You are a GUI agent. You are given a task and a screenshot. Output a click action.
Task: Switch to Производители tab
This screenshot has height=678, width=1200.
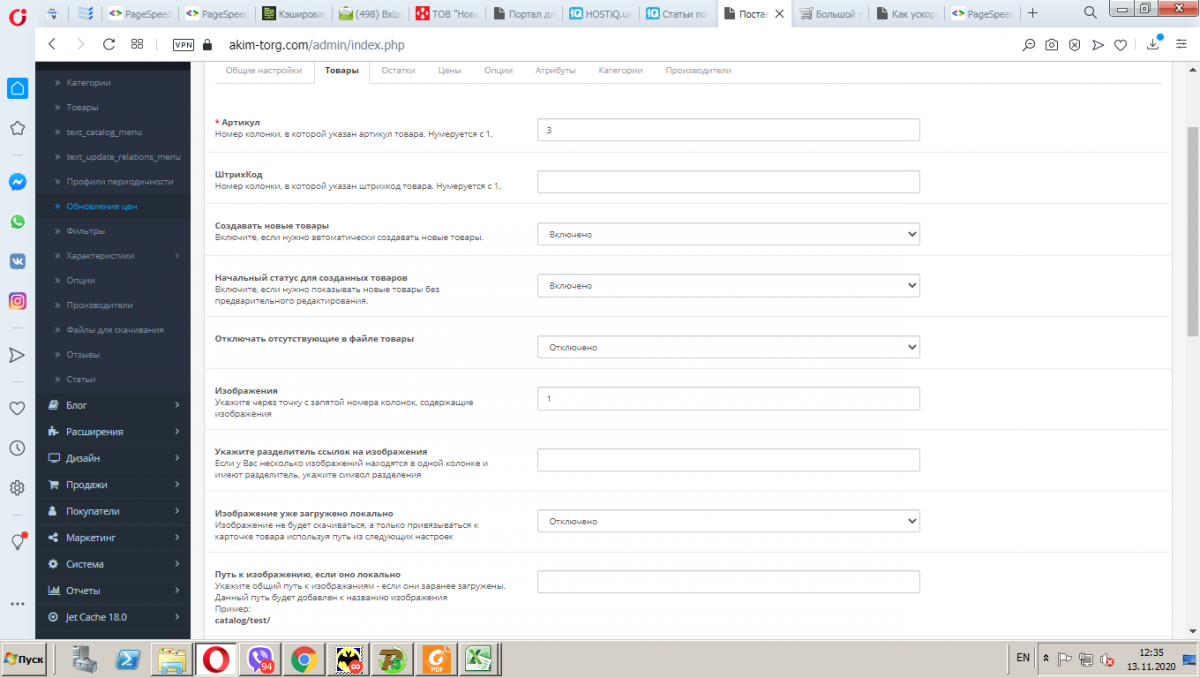699,71
